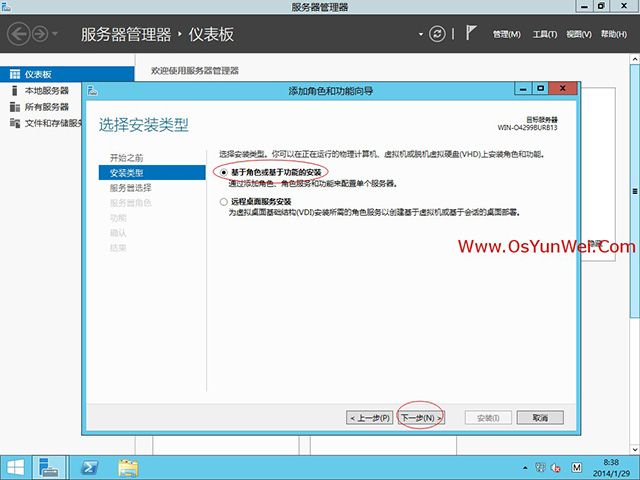Click the 上一步(P) button
Image resolution: width=640 pixels, height=480 pixels.
click(369, 417)
